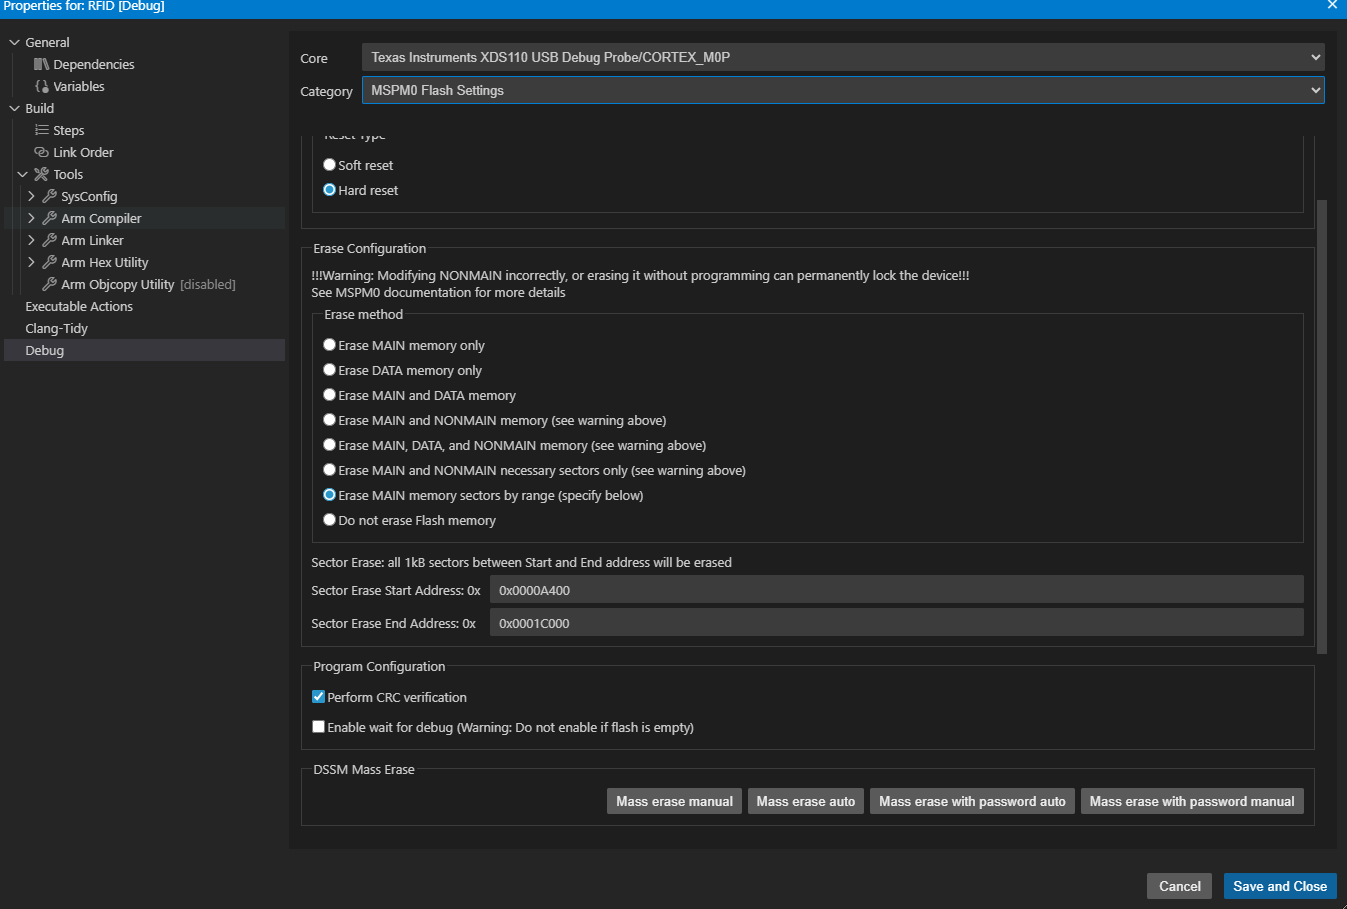Image resolution: width=1347 pixels, height=909 pixels.
Task: Choose Erase MAIN memory only
Action: (329, 345)
